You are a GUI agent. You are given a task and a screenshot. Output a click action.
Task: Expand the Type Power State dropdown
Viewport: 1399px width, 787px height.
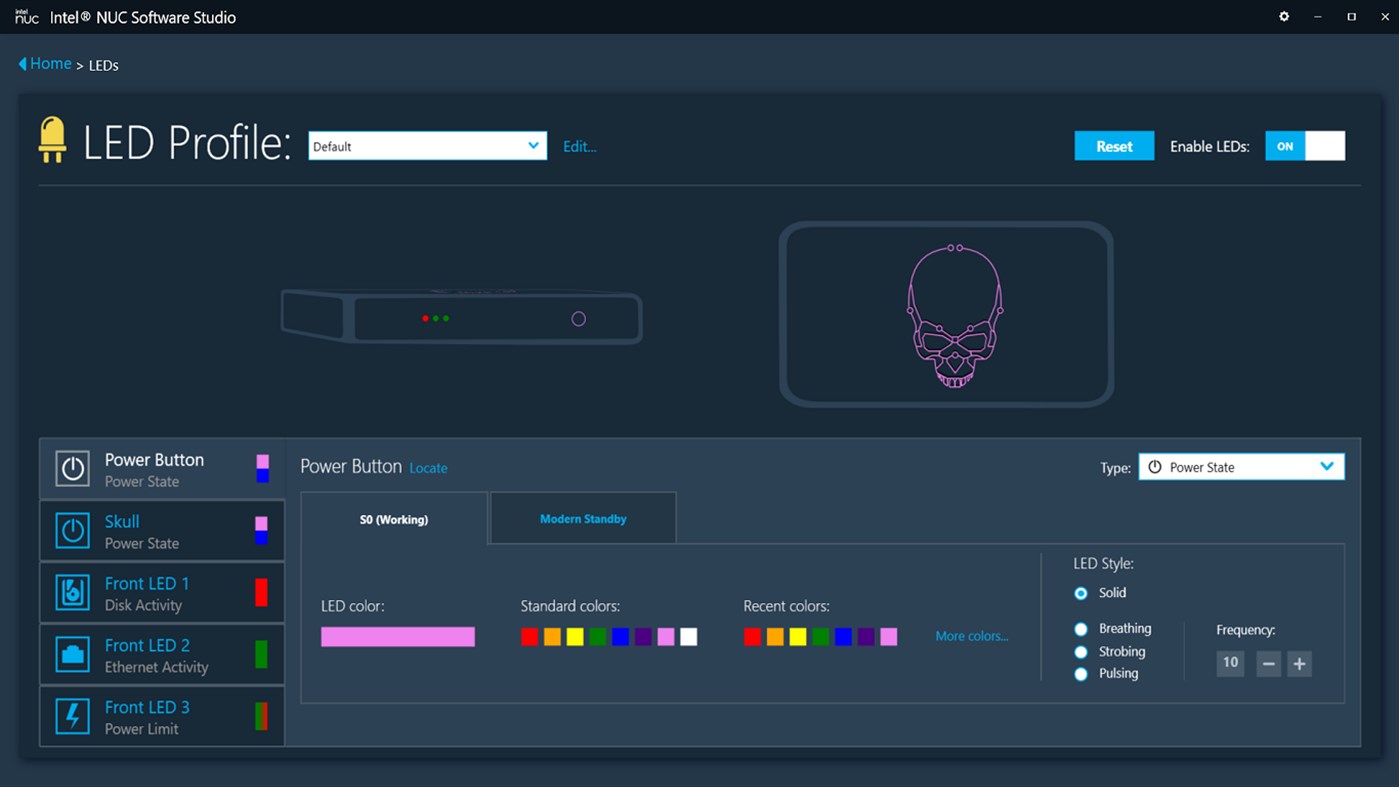(1240, 467)
